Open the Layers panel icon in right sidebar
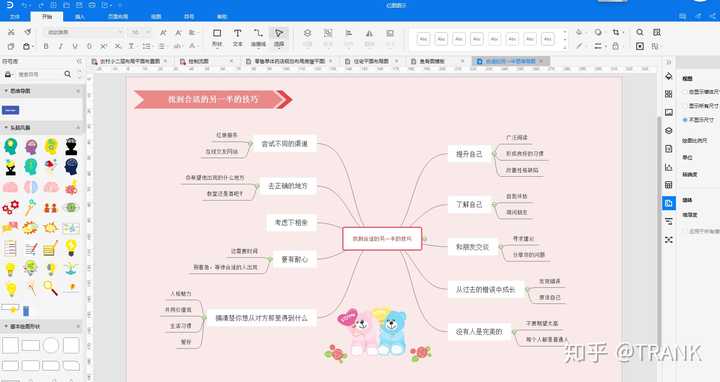720x382 pixels. coord(669,130)
